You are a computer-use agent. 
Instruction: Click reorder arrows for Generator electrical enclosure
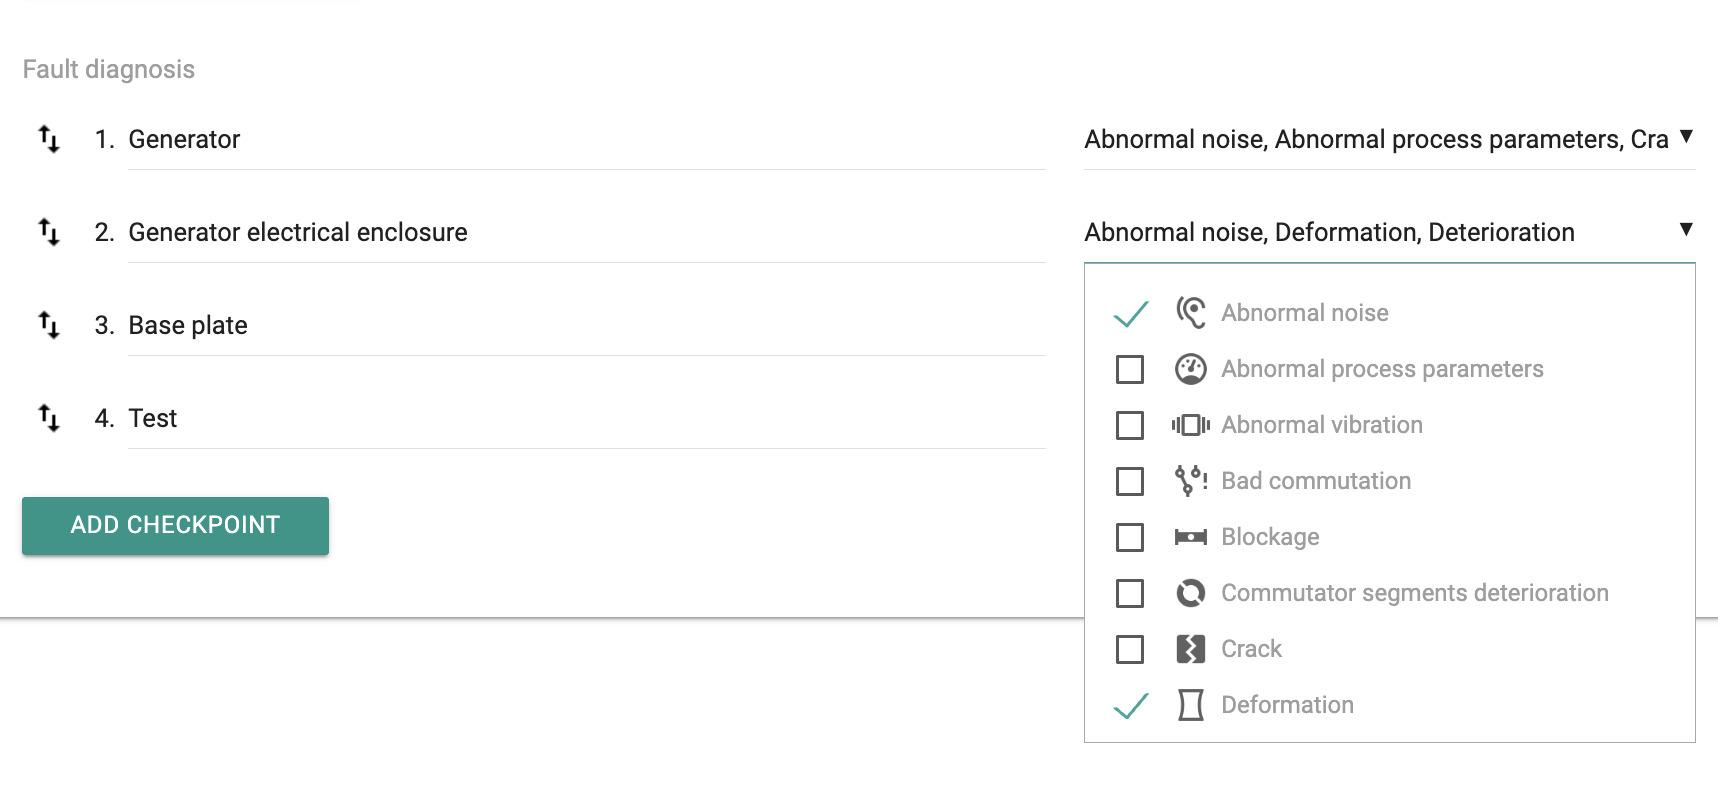point(48,232)
